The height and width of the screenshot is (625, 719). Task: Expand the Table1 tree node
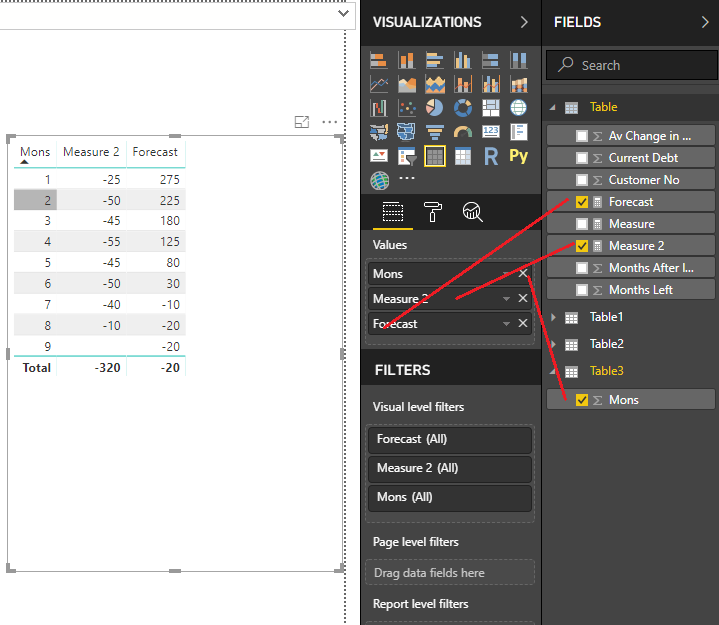coord(553,317)
